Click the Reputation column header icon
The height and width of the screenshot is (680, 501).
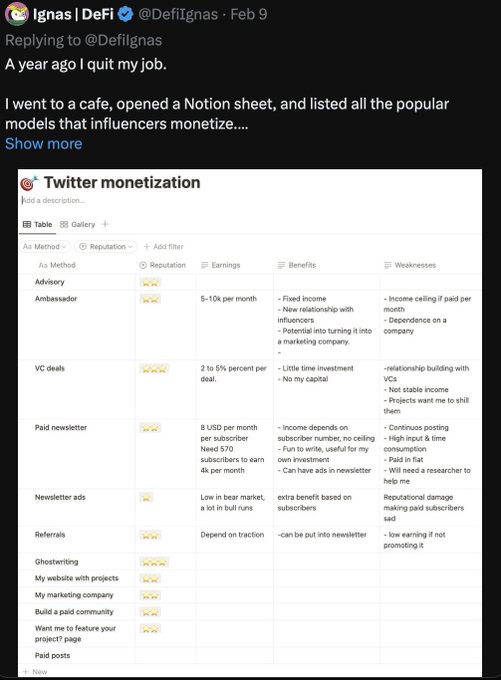(143, 265)
